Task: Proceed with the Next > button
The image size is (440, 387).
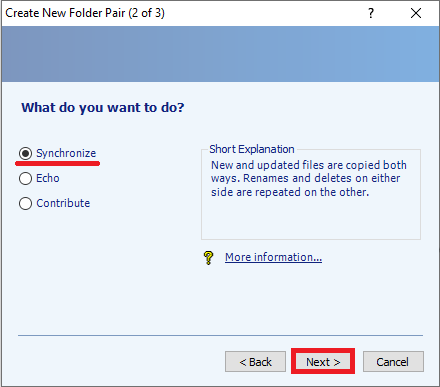Action: coord(323,362)
